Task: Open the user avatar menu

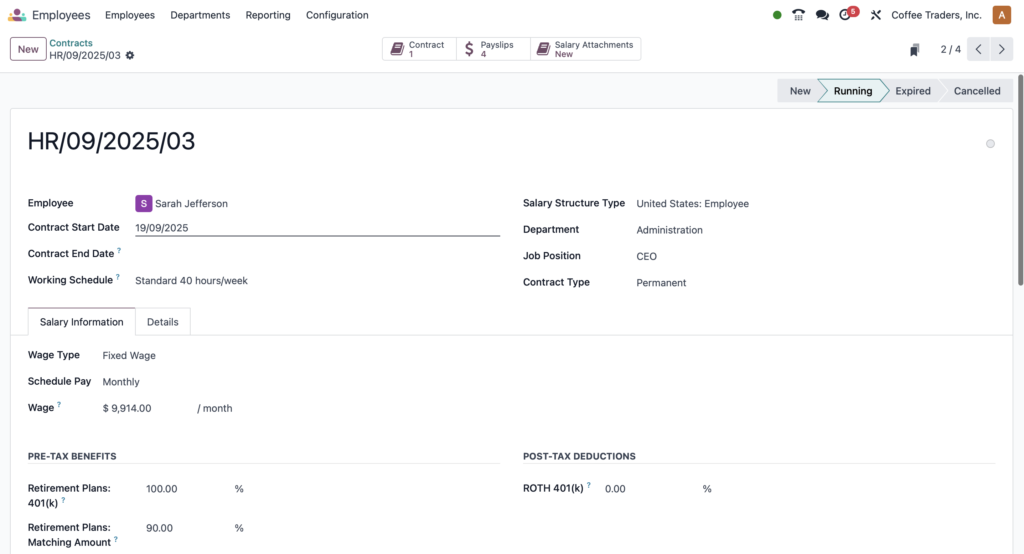Action: tap(1001, 15)
